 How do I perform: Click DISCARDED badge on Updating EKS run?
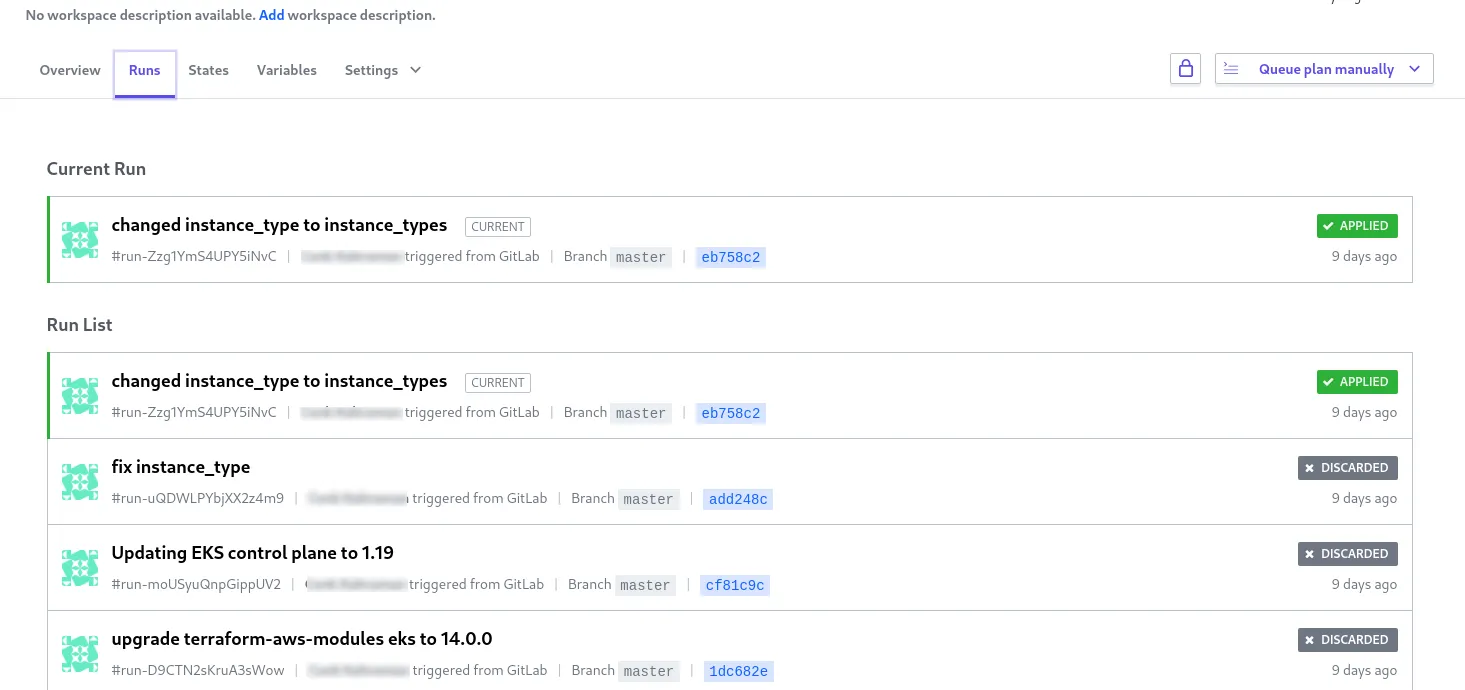click(x=1347, y=554)
